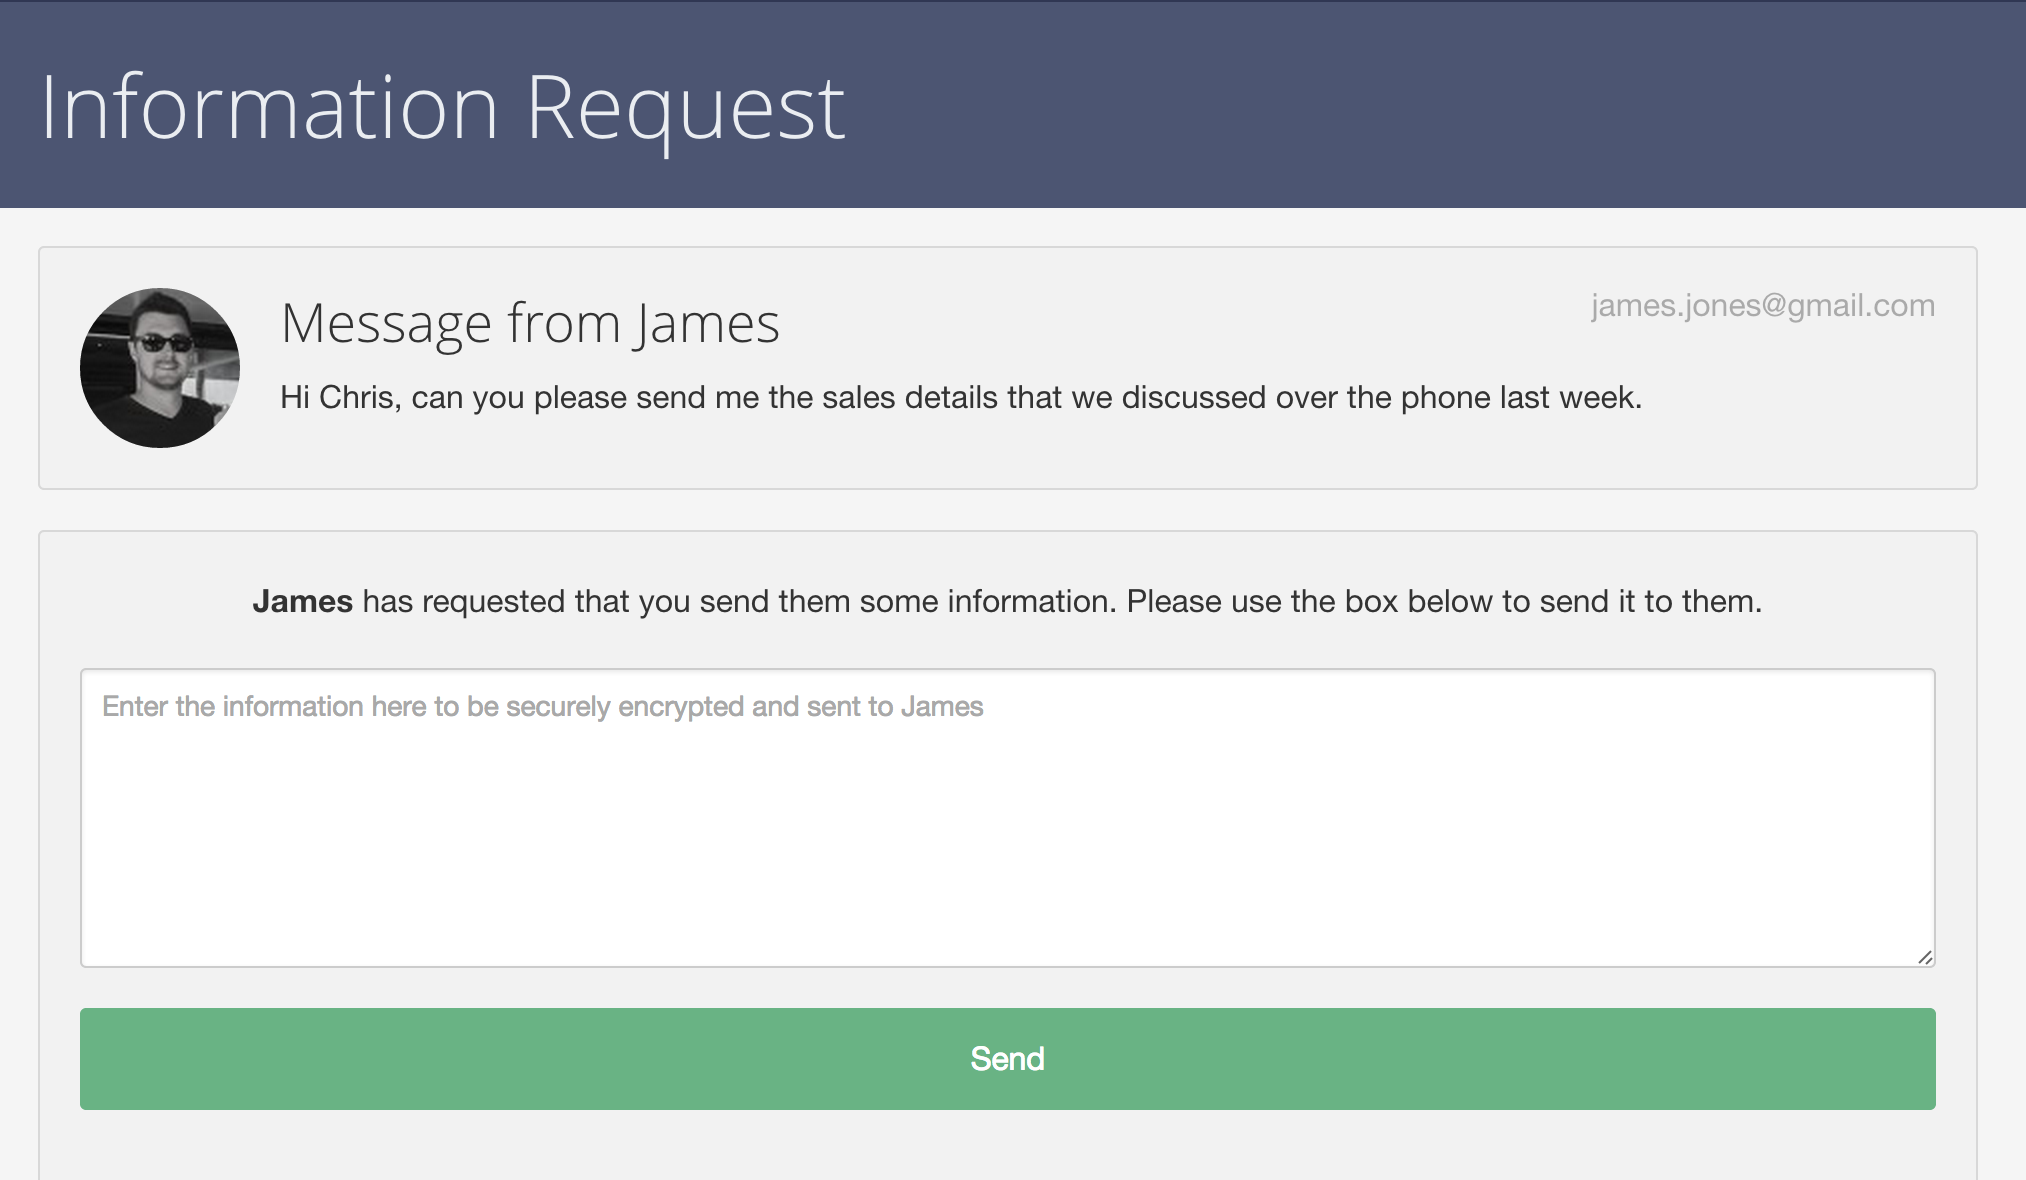Select the word Request in the header

[x=686, y=108]
